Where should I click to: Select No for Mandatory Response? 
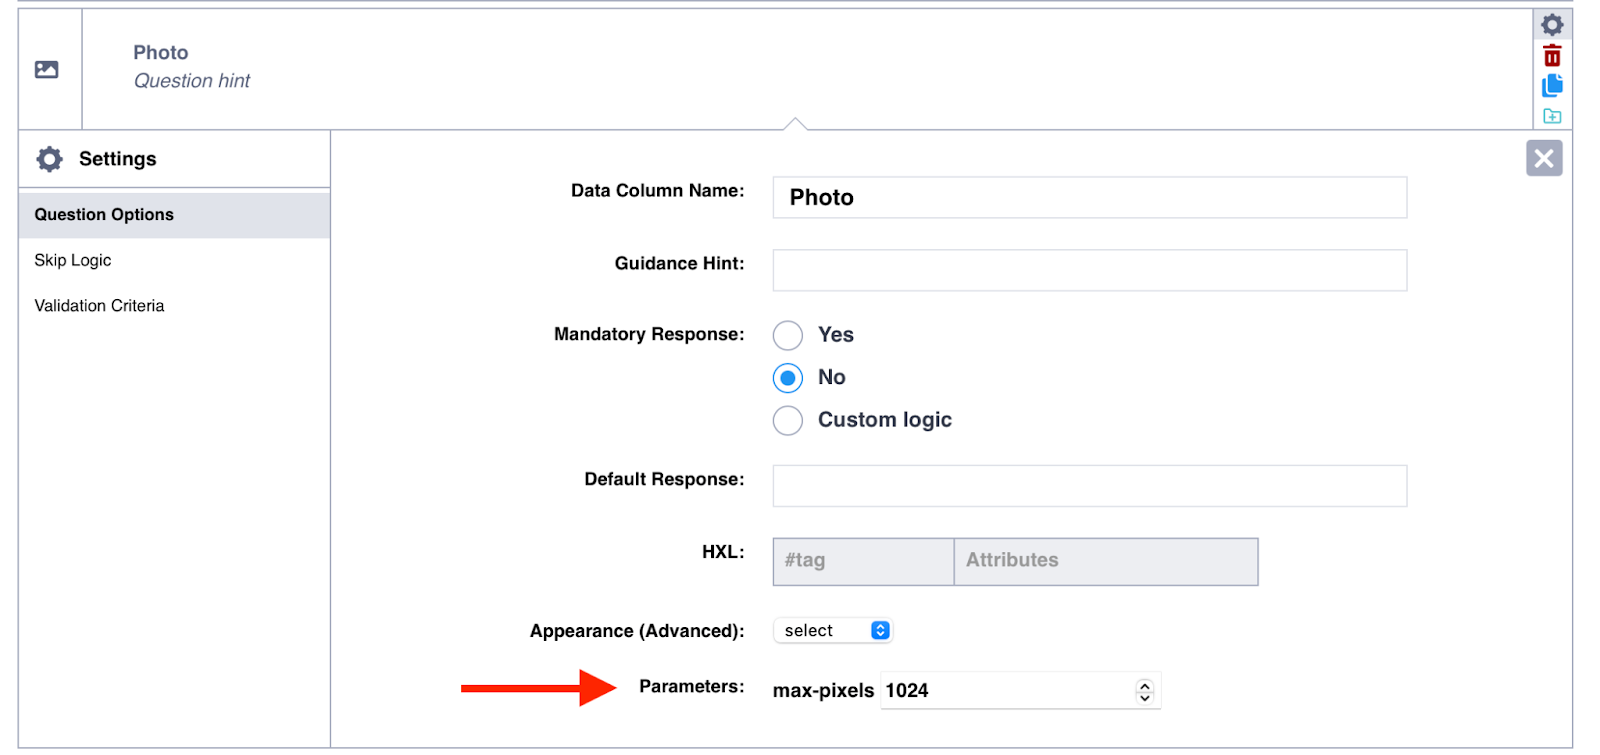point(788,378)
